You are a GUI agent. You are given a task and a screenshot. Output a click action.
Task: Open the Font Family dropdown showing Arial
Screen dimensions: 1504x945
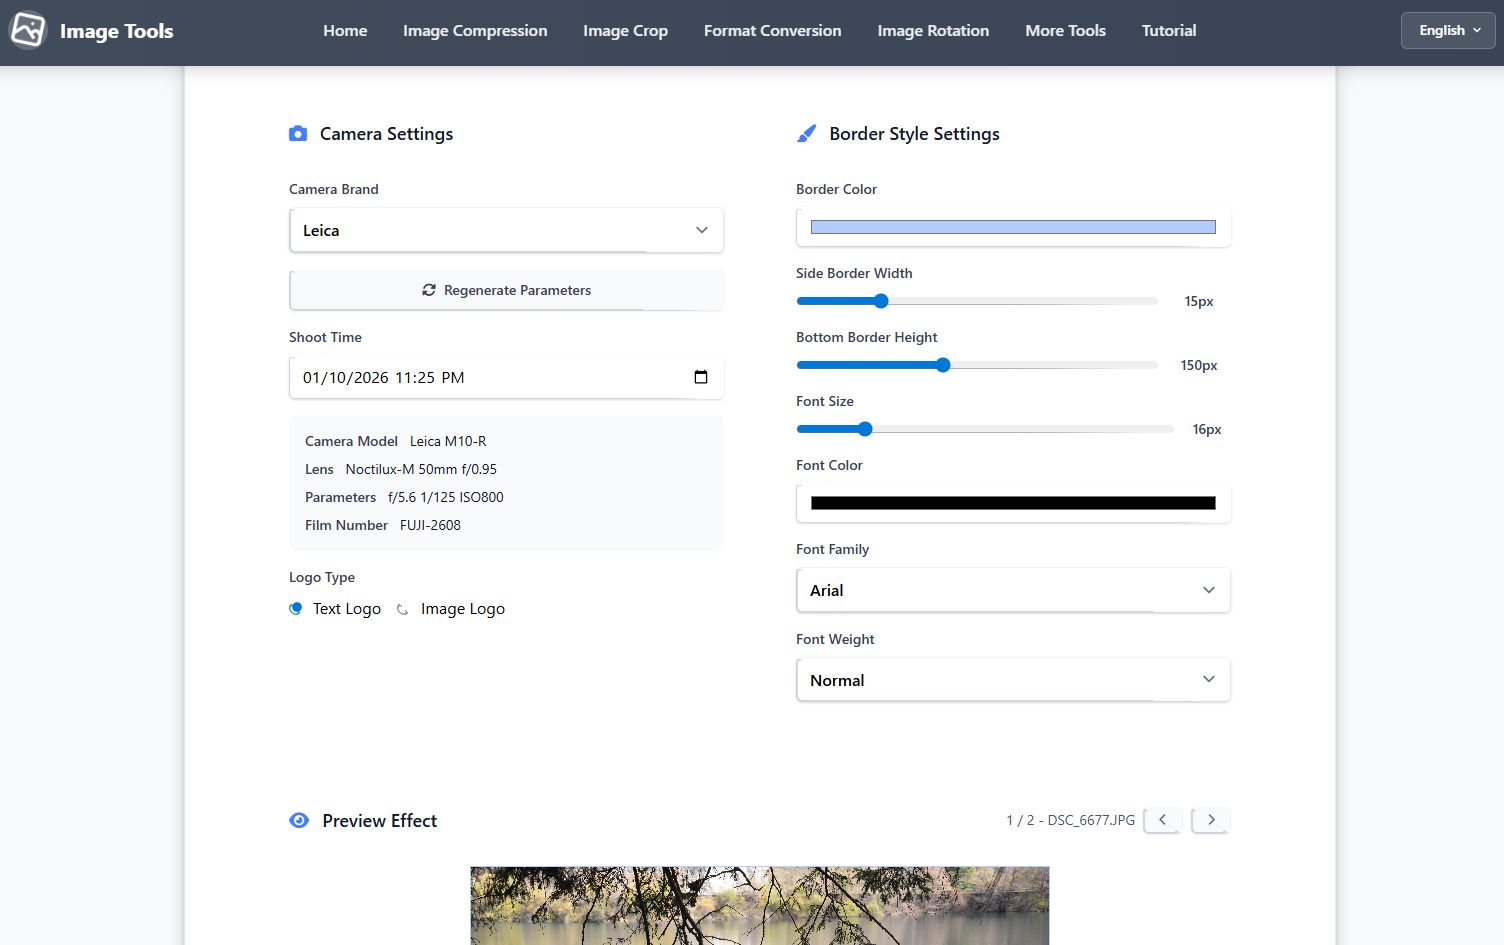click(x=1013, y=590)
